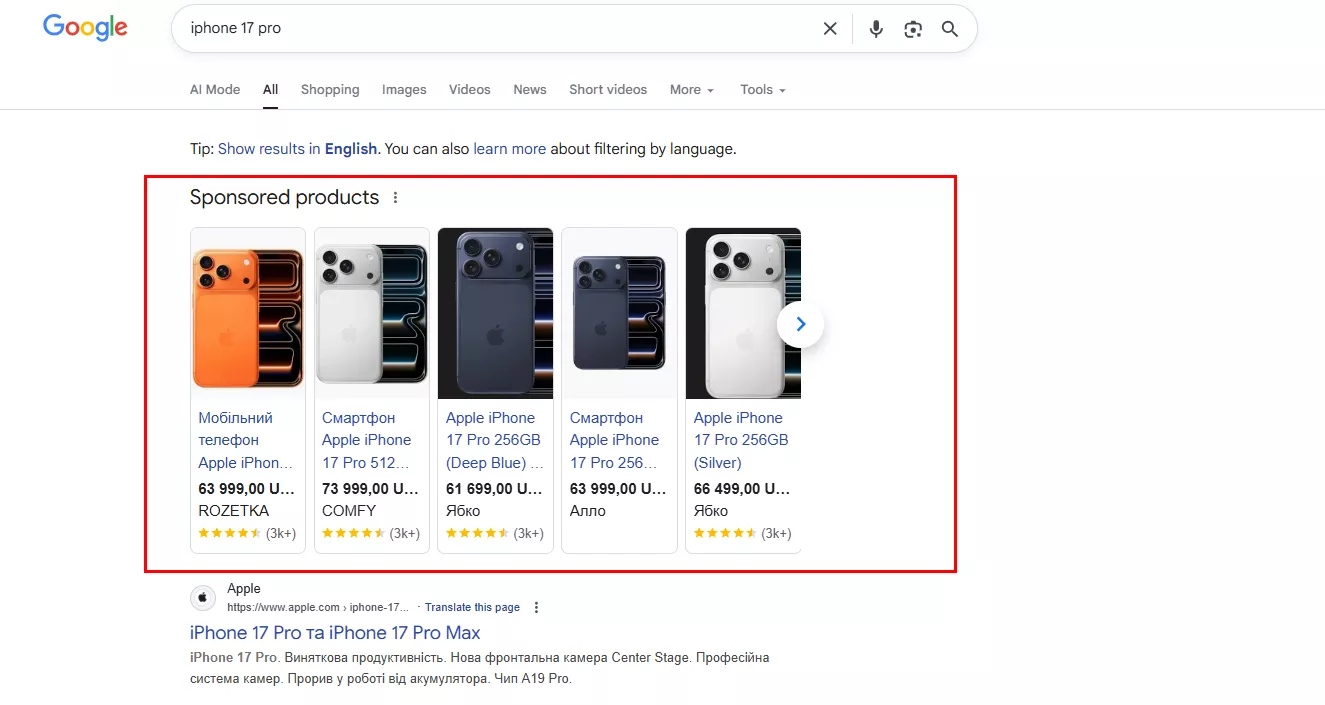Click the search magnifier icon
Screen dimensions: 1325x705
click(949, 28)
